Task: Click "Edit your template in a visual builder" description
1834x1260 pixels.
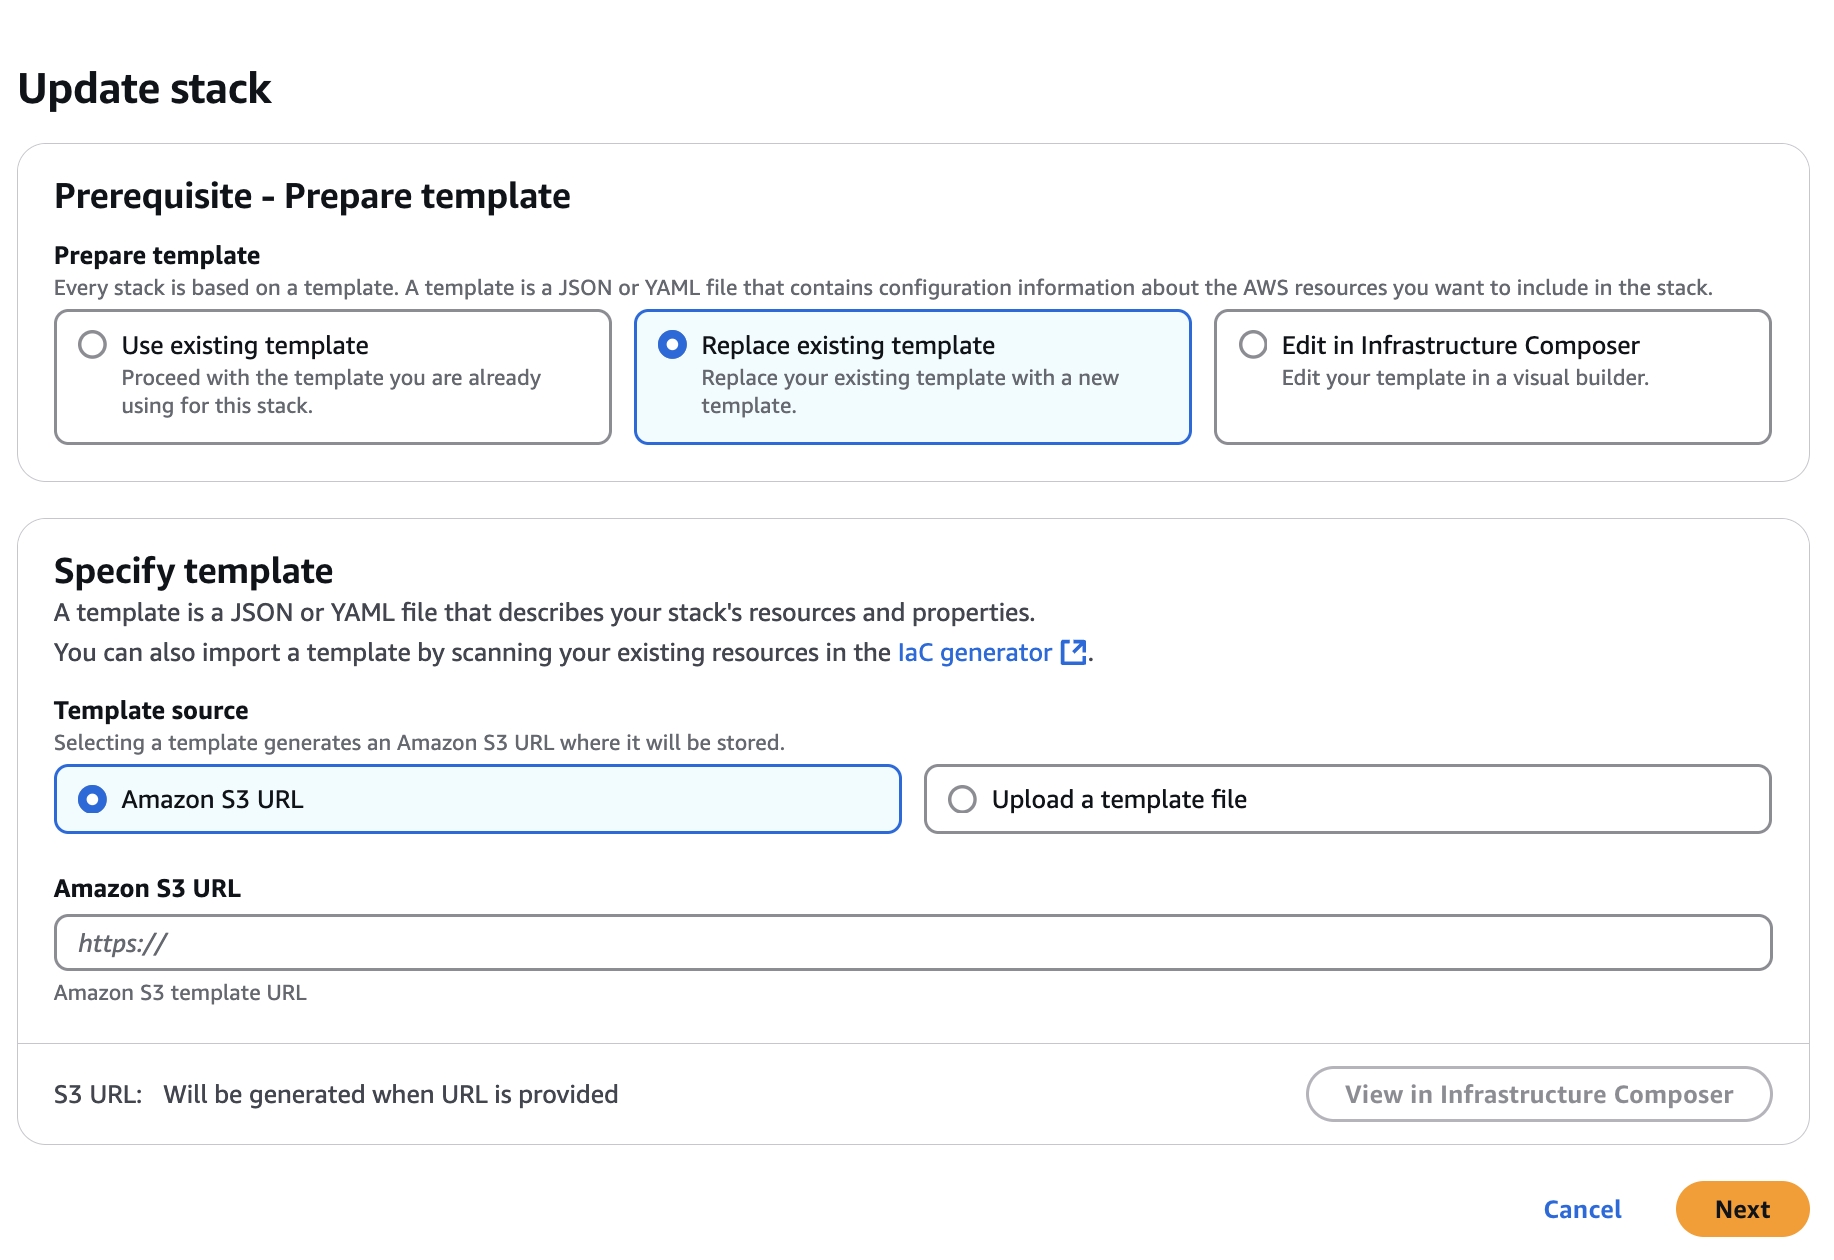Action: (x=1464, y=378)
